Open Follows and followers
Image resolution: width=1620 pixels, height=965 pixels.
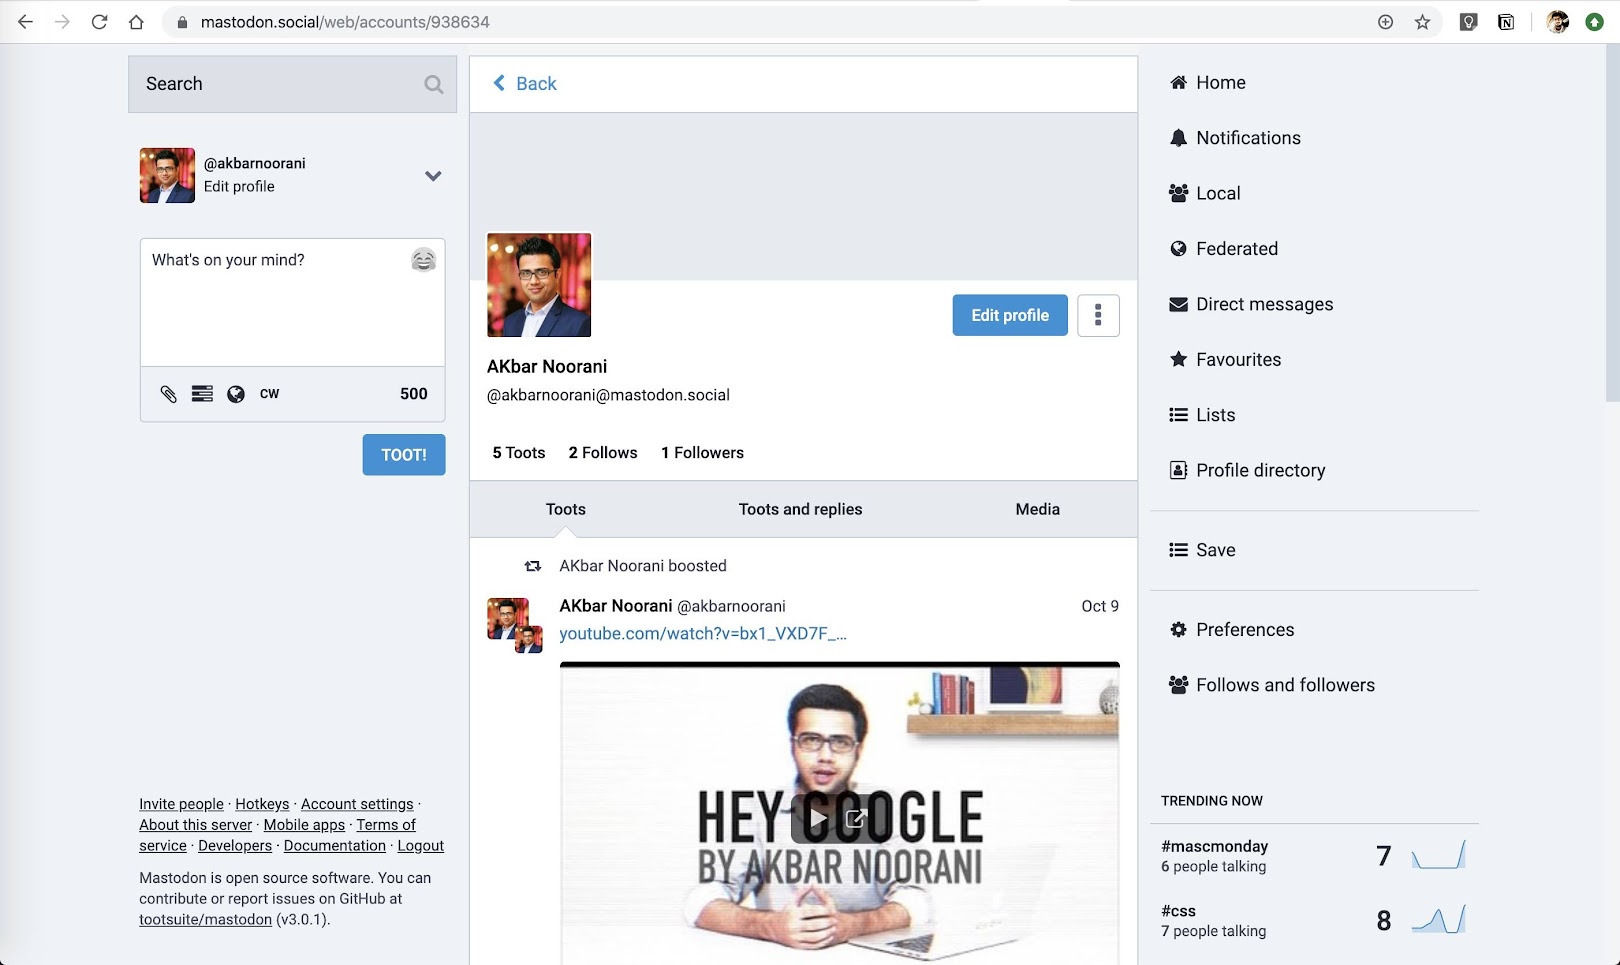(x=1272, y=685)
